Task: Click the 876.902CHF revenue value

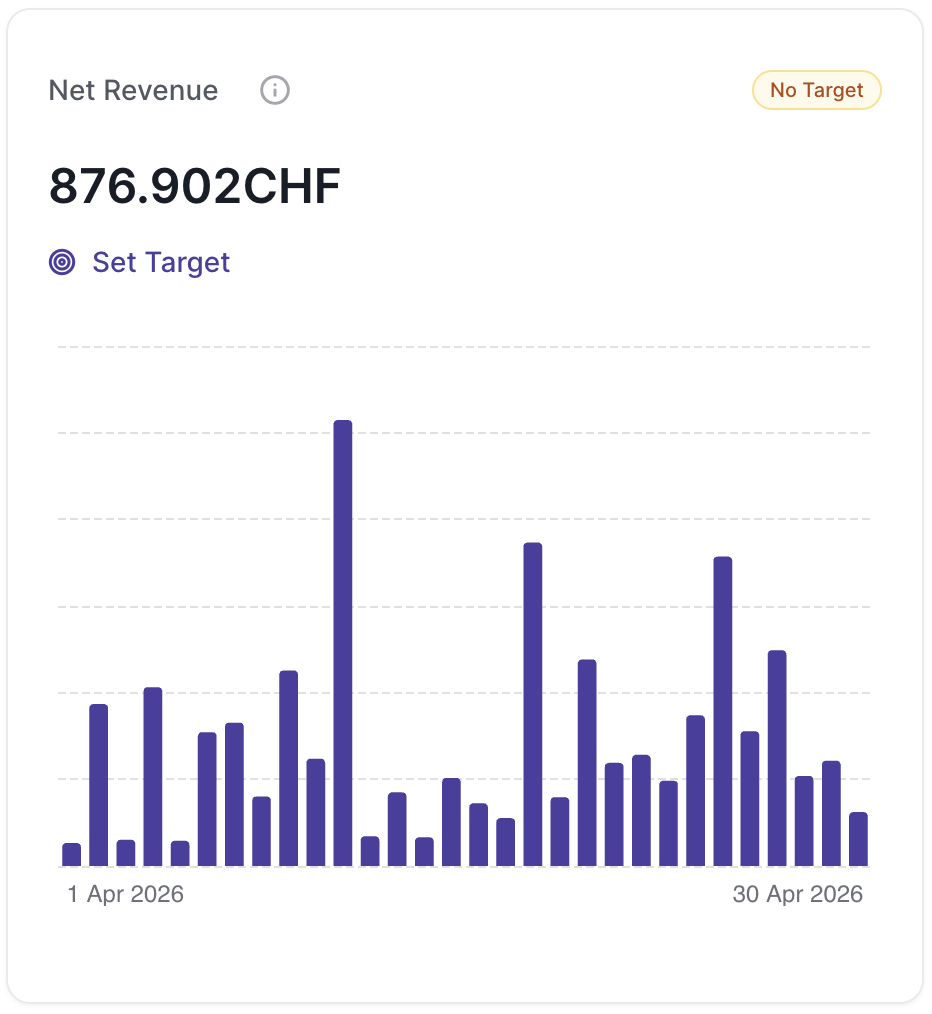Action: [195, 186]
